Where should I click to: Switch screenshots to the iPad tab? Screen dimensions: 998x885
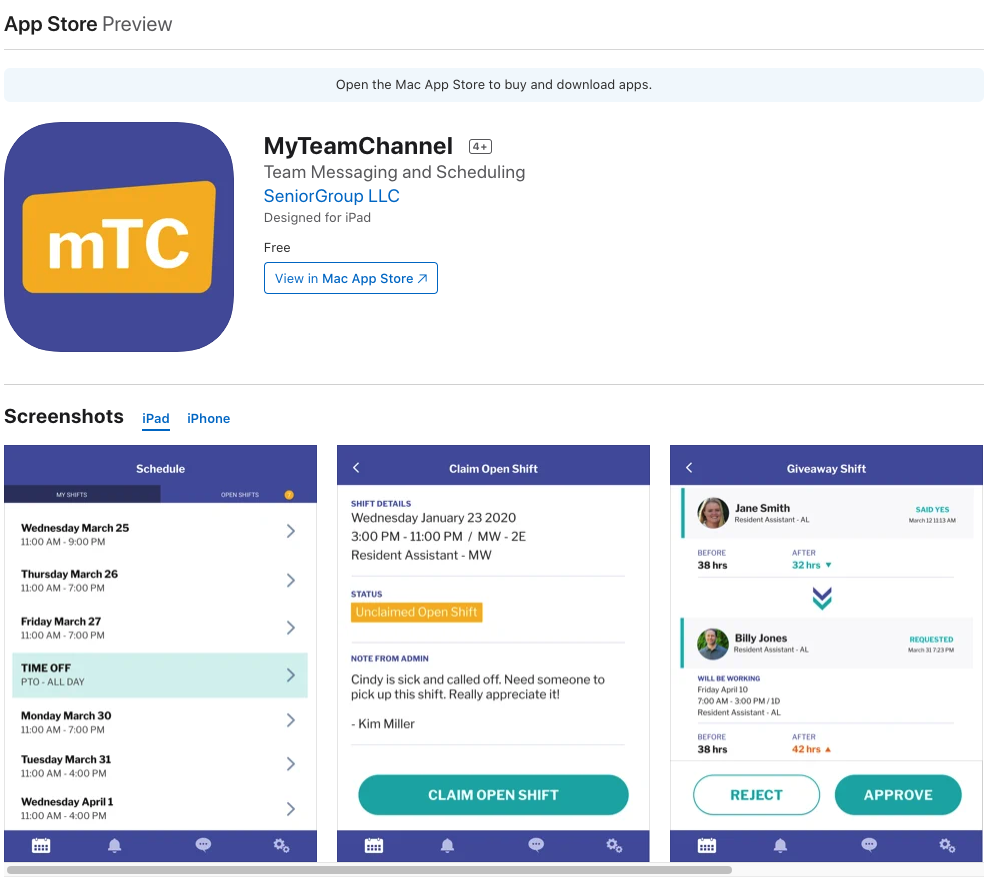click(x=155, y=419)
